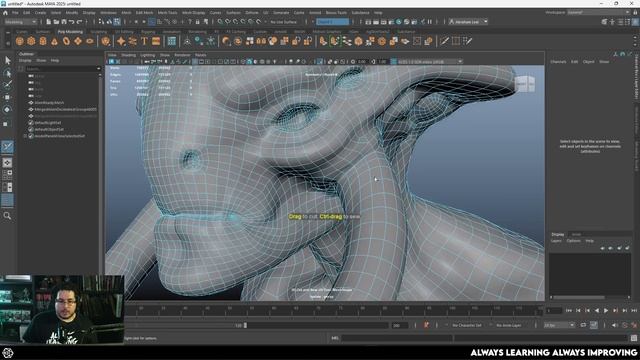
Task: Open the Deform menu
Action: [x=251, y=13]
